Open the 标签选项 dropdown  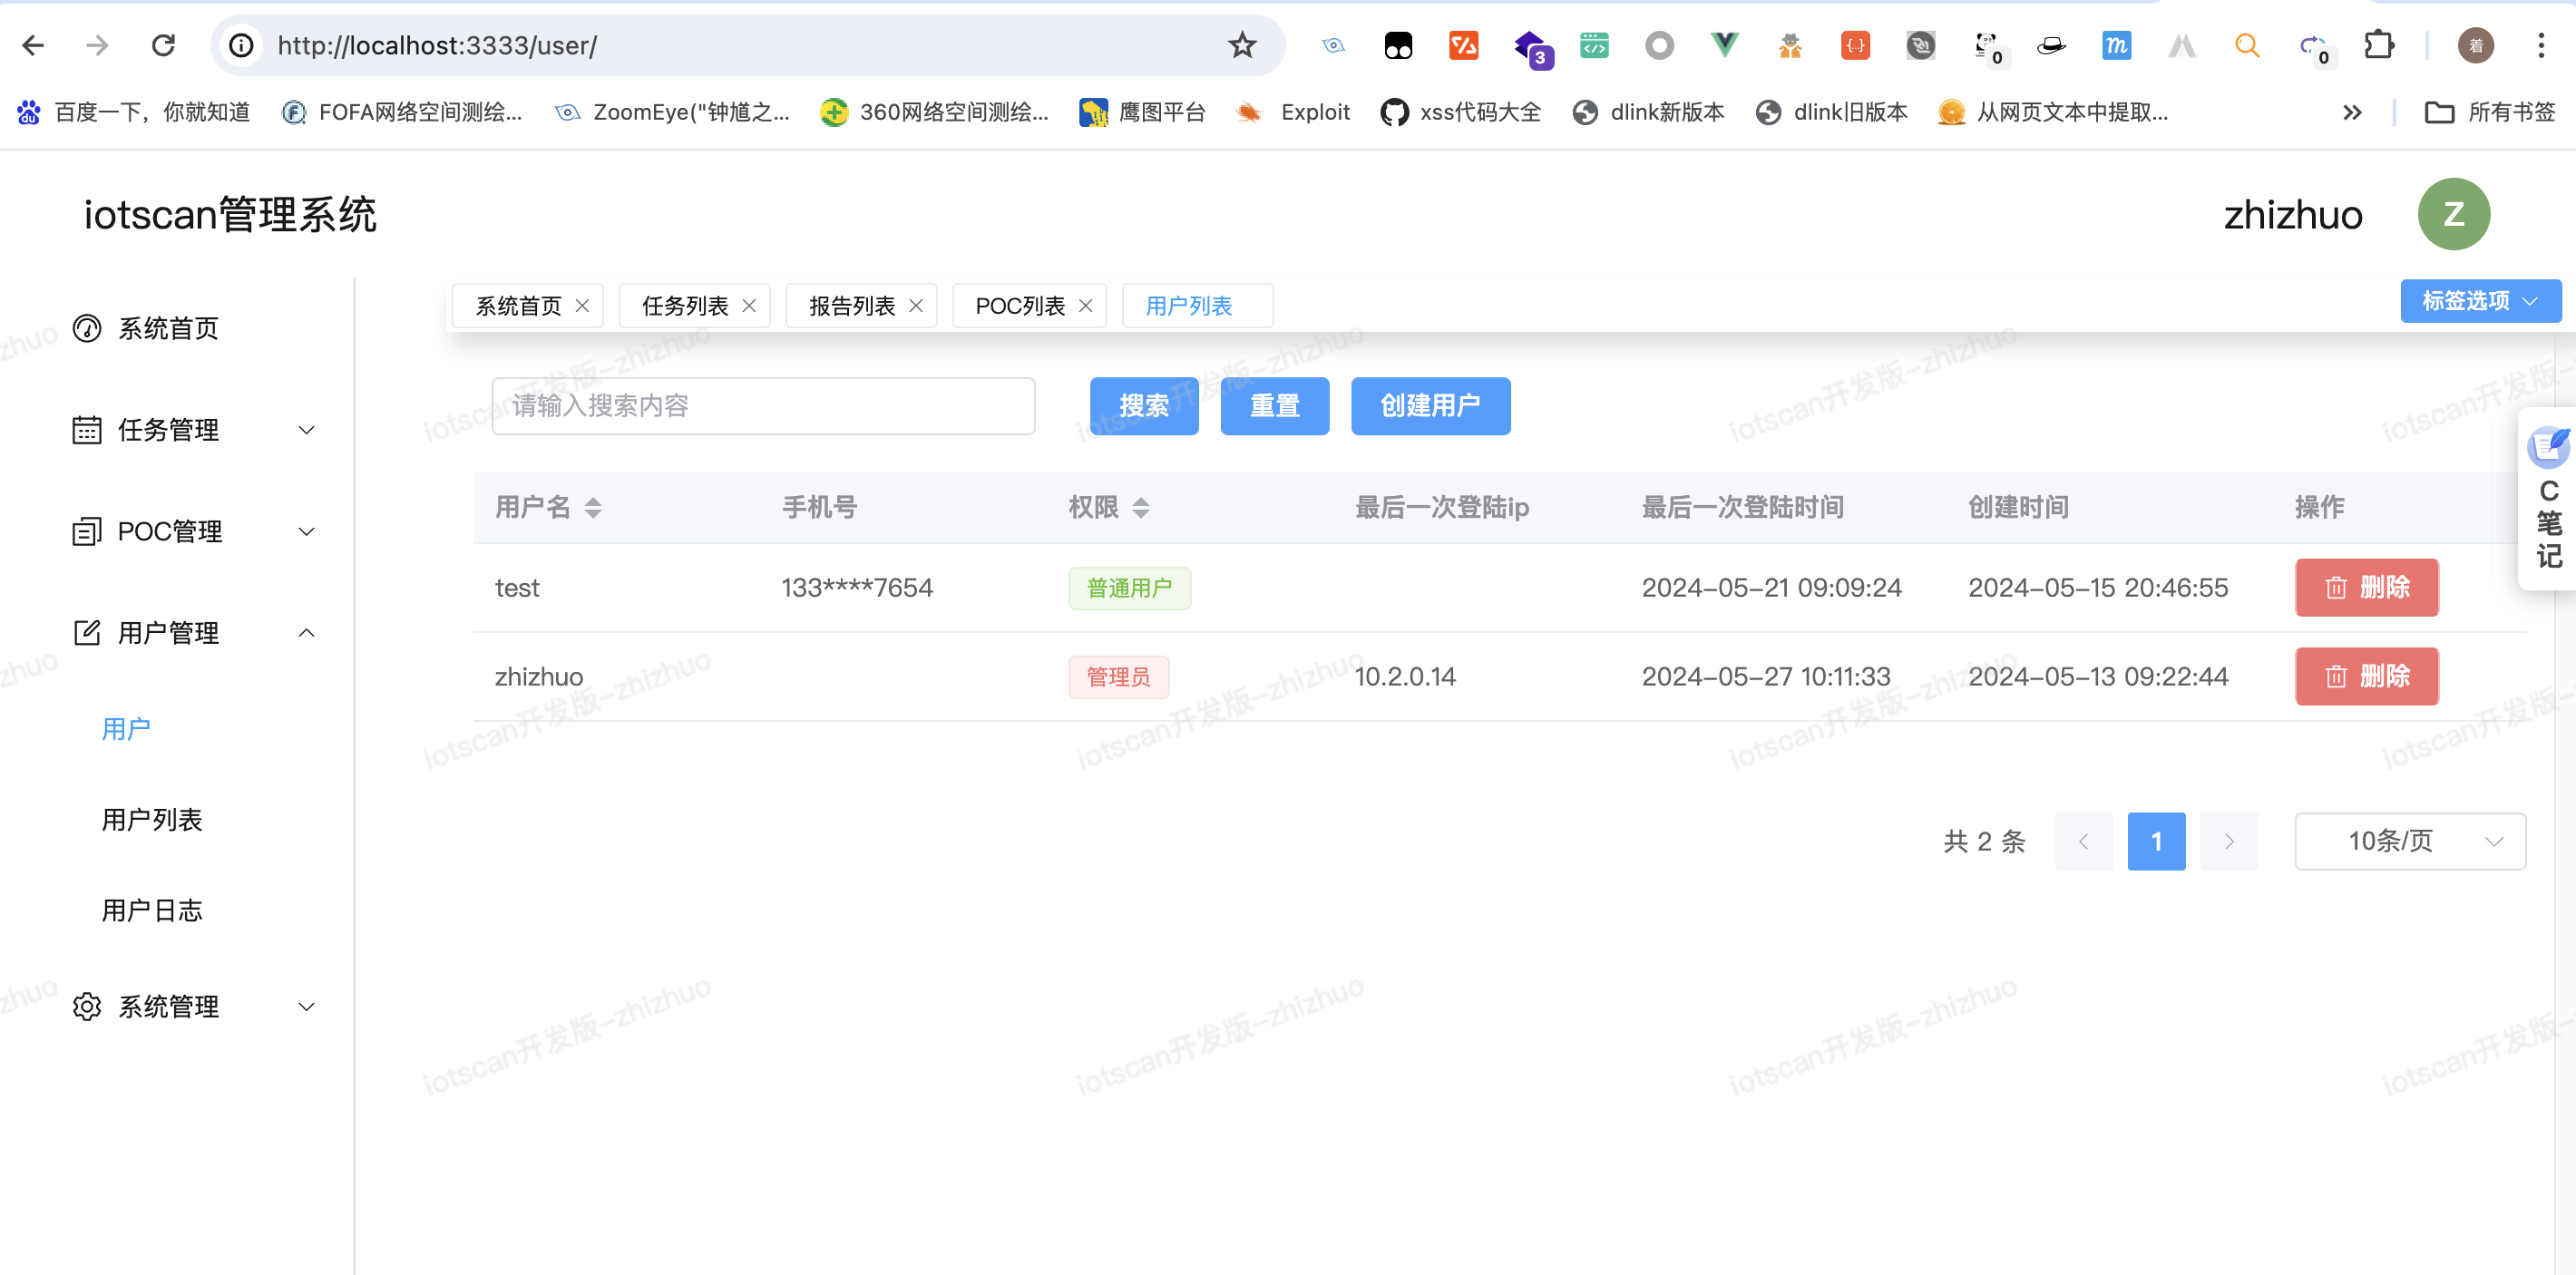point(2480,301)
